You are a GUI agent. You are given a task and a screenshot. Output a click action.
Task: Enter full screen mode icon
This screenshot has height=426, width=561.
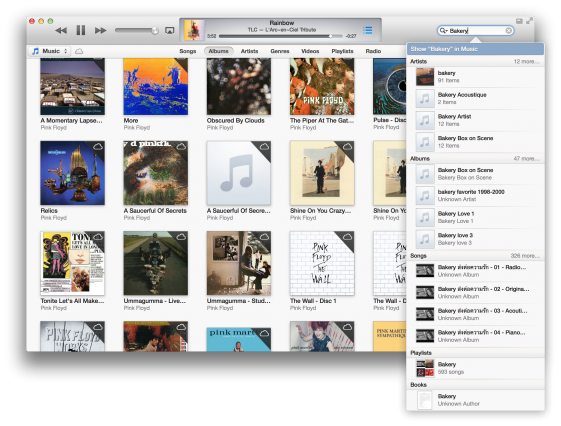(x=529, y=21)
